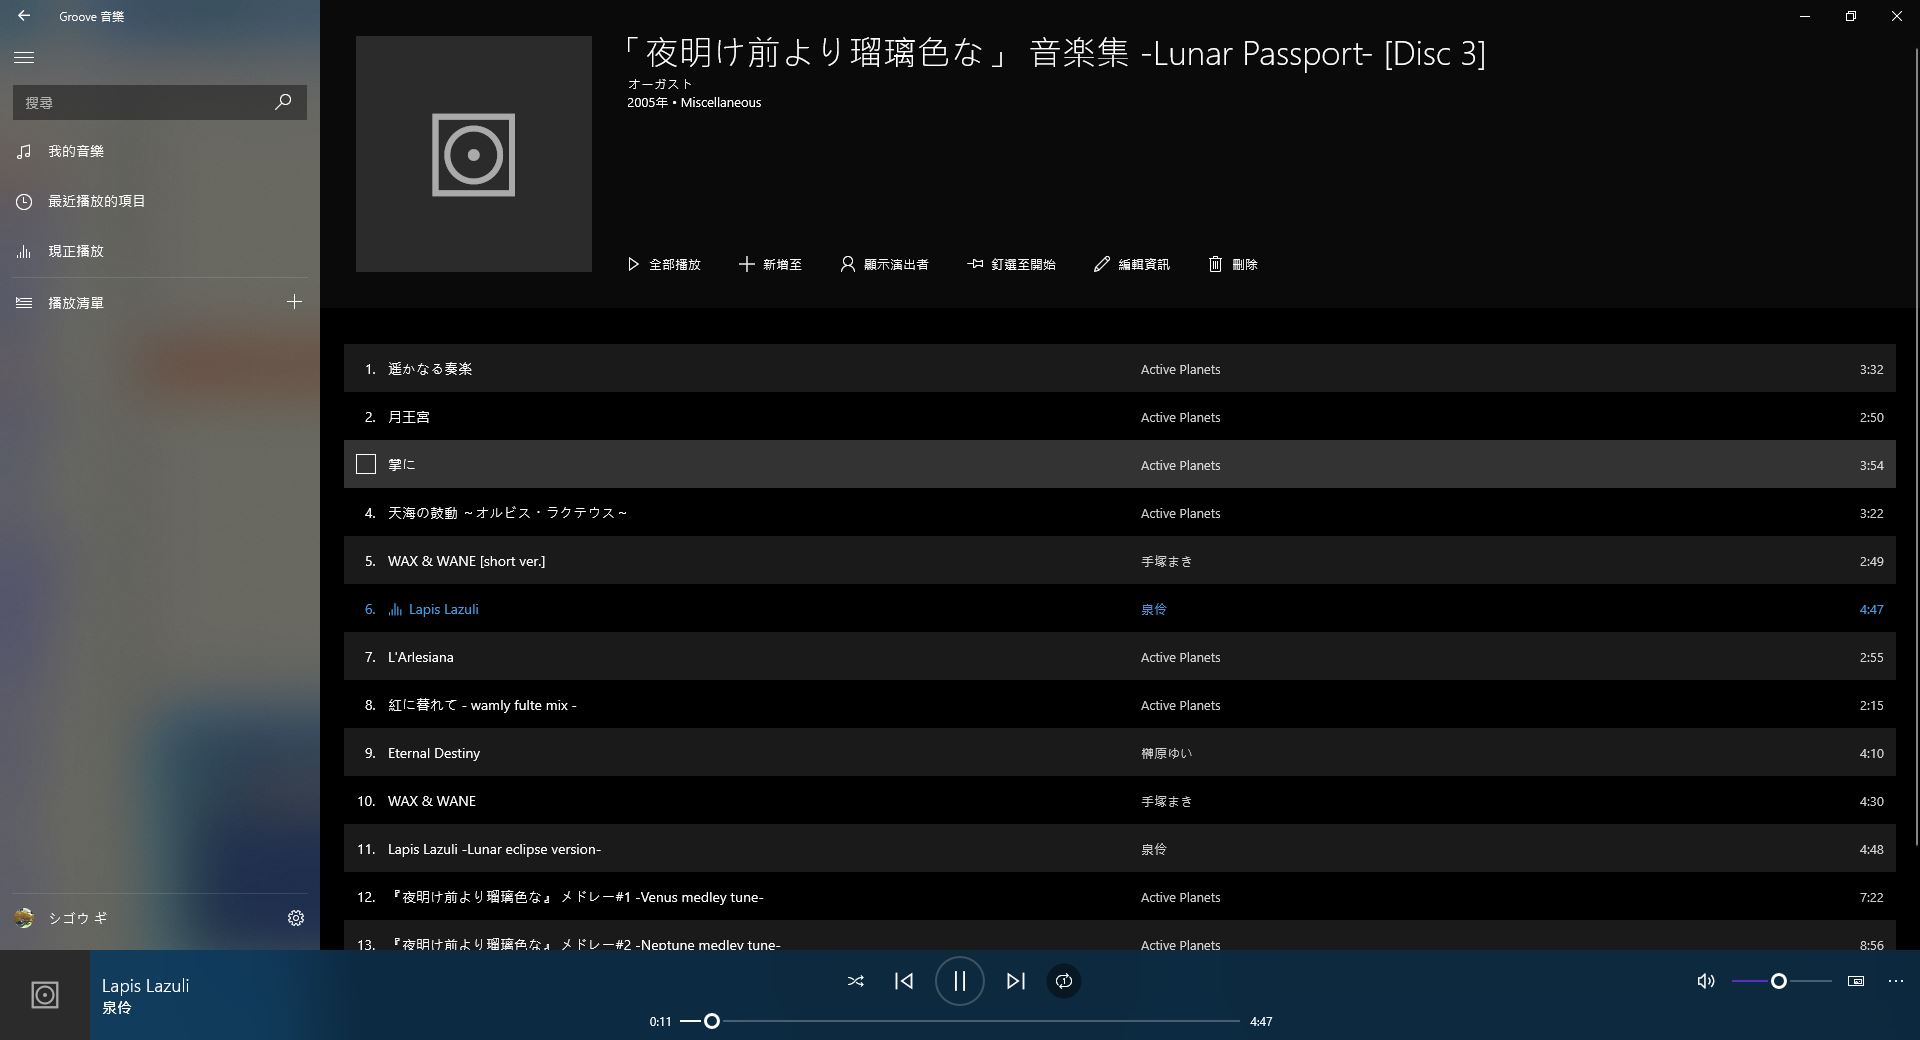Screen dimensions: 1920x1040
Task: Open オーガスト album artist link
Action: [x=660, y=84]
